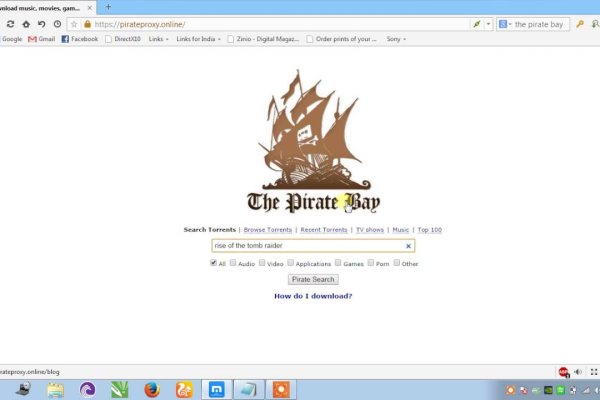Open new tab with plus button
The width and height of the screenshot is (600, 400).
108,7
